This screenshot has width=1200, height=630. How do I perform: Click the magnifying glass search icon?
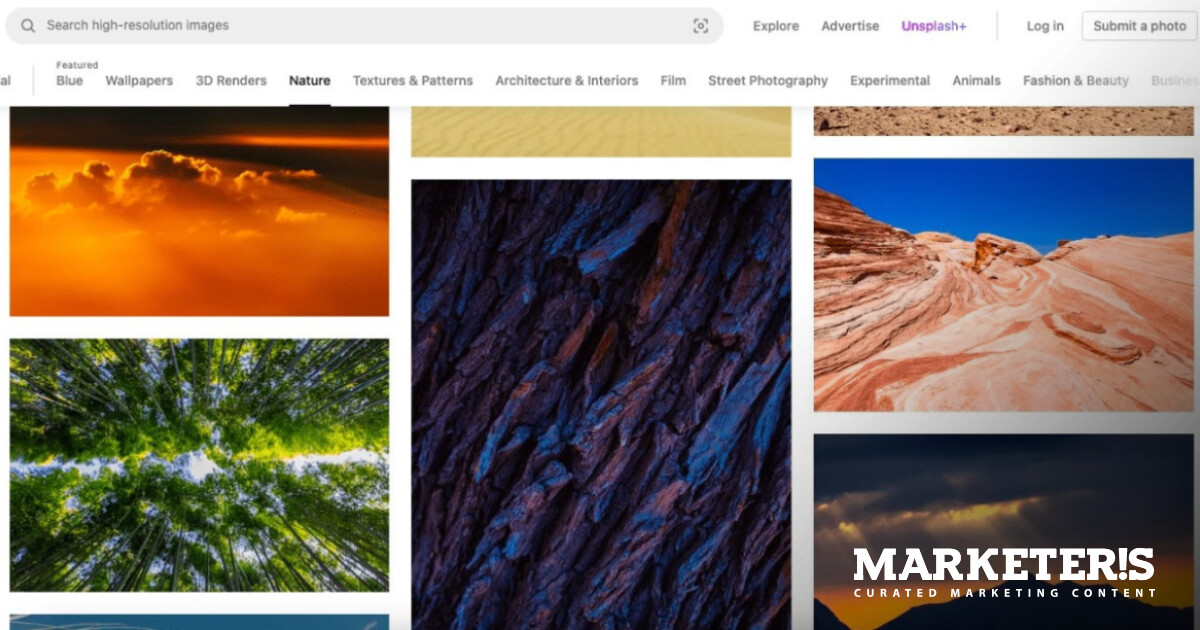[28, 26]
